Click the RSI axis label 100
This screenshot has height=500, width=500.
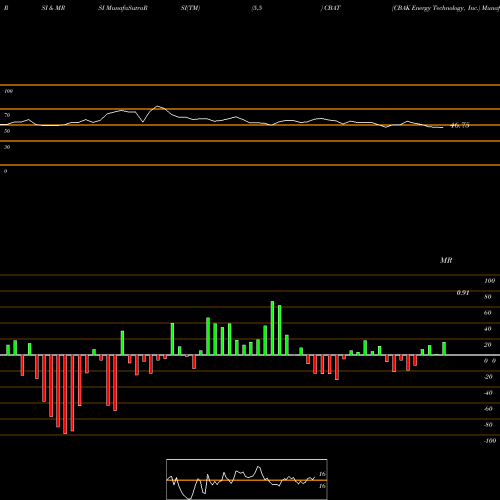[9, 91]
